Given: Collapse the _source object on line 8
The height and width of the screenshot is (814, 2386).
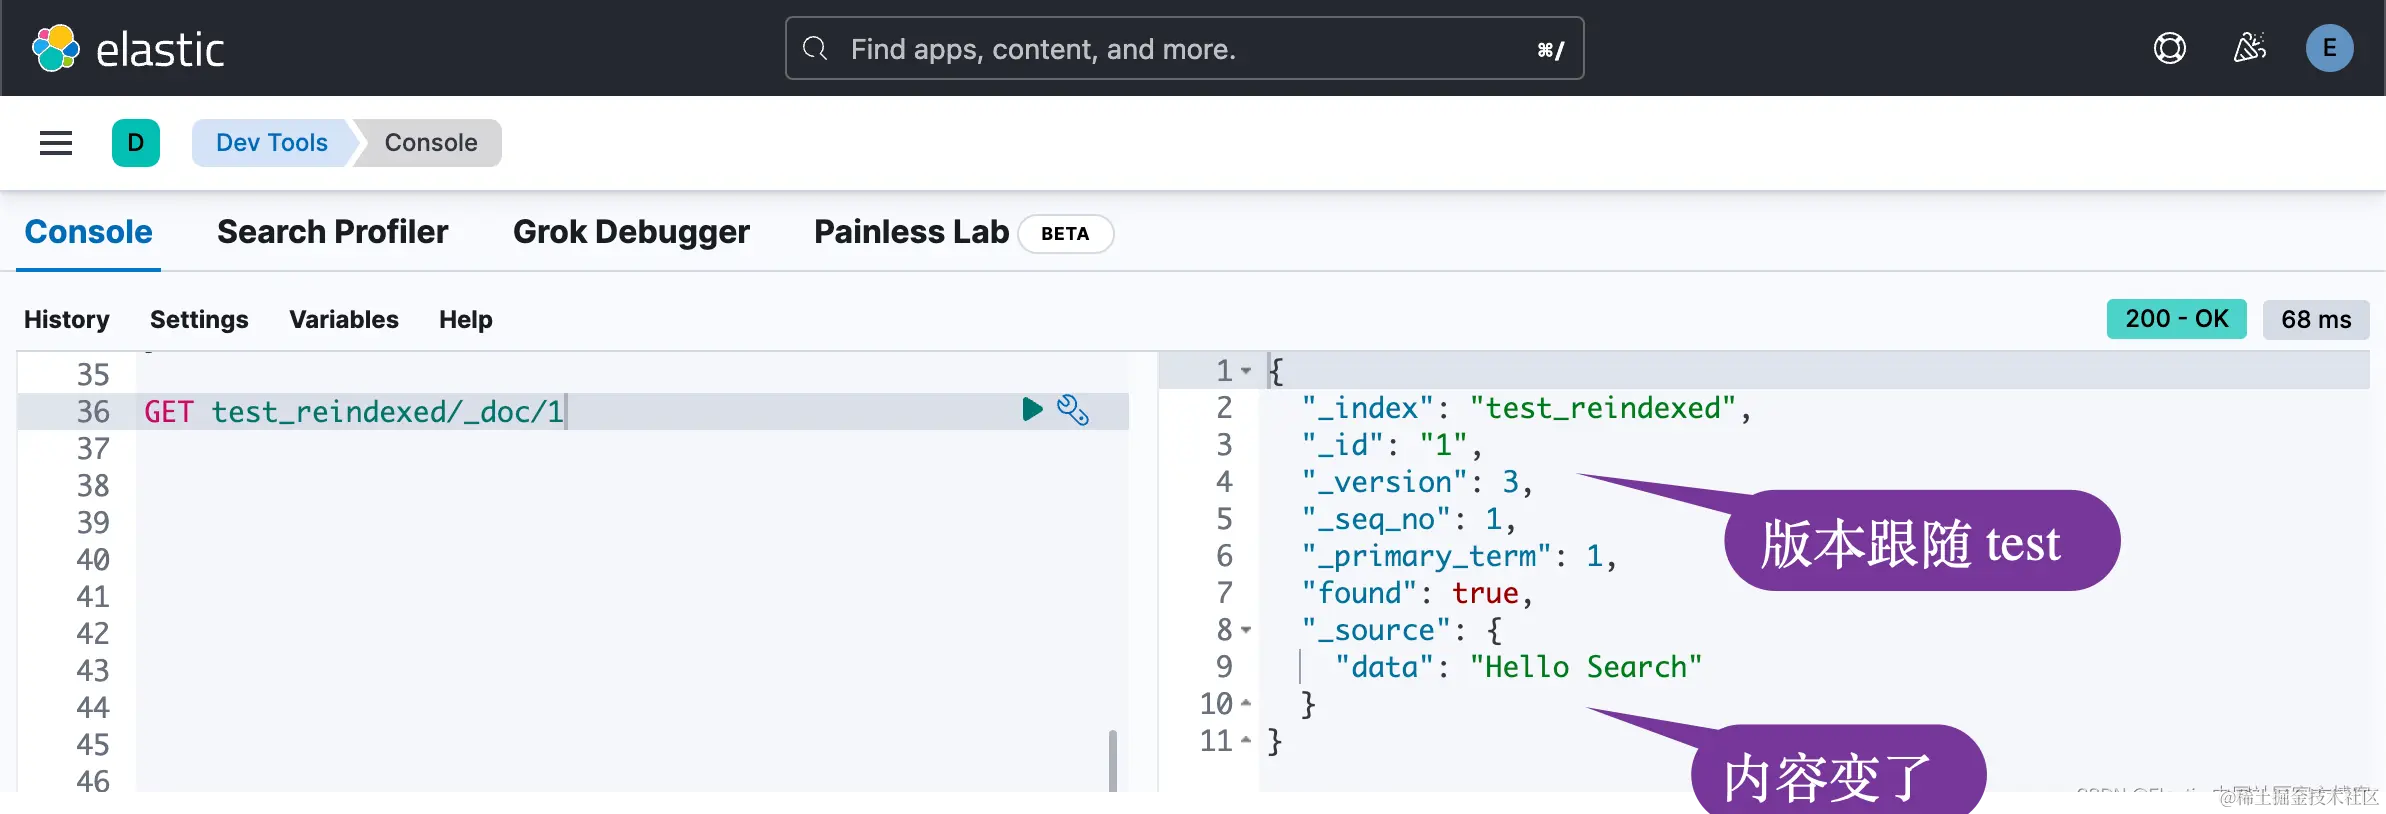Looking at the screenshot, I should 1246,630.
